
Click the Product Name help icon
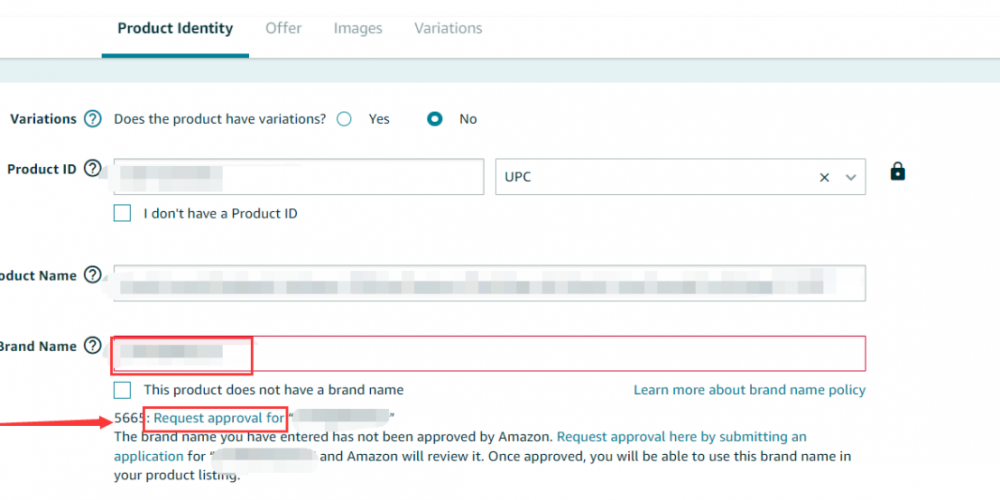coord(93,275)
